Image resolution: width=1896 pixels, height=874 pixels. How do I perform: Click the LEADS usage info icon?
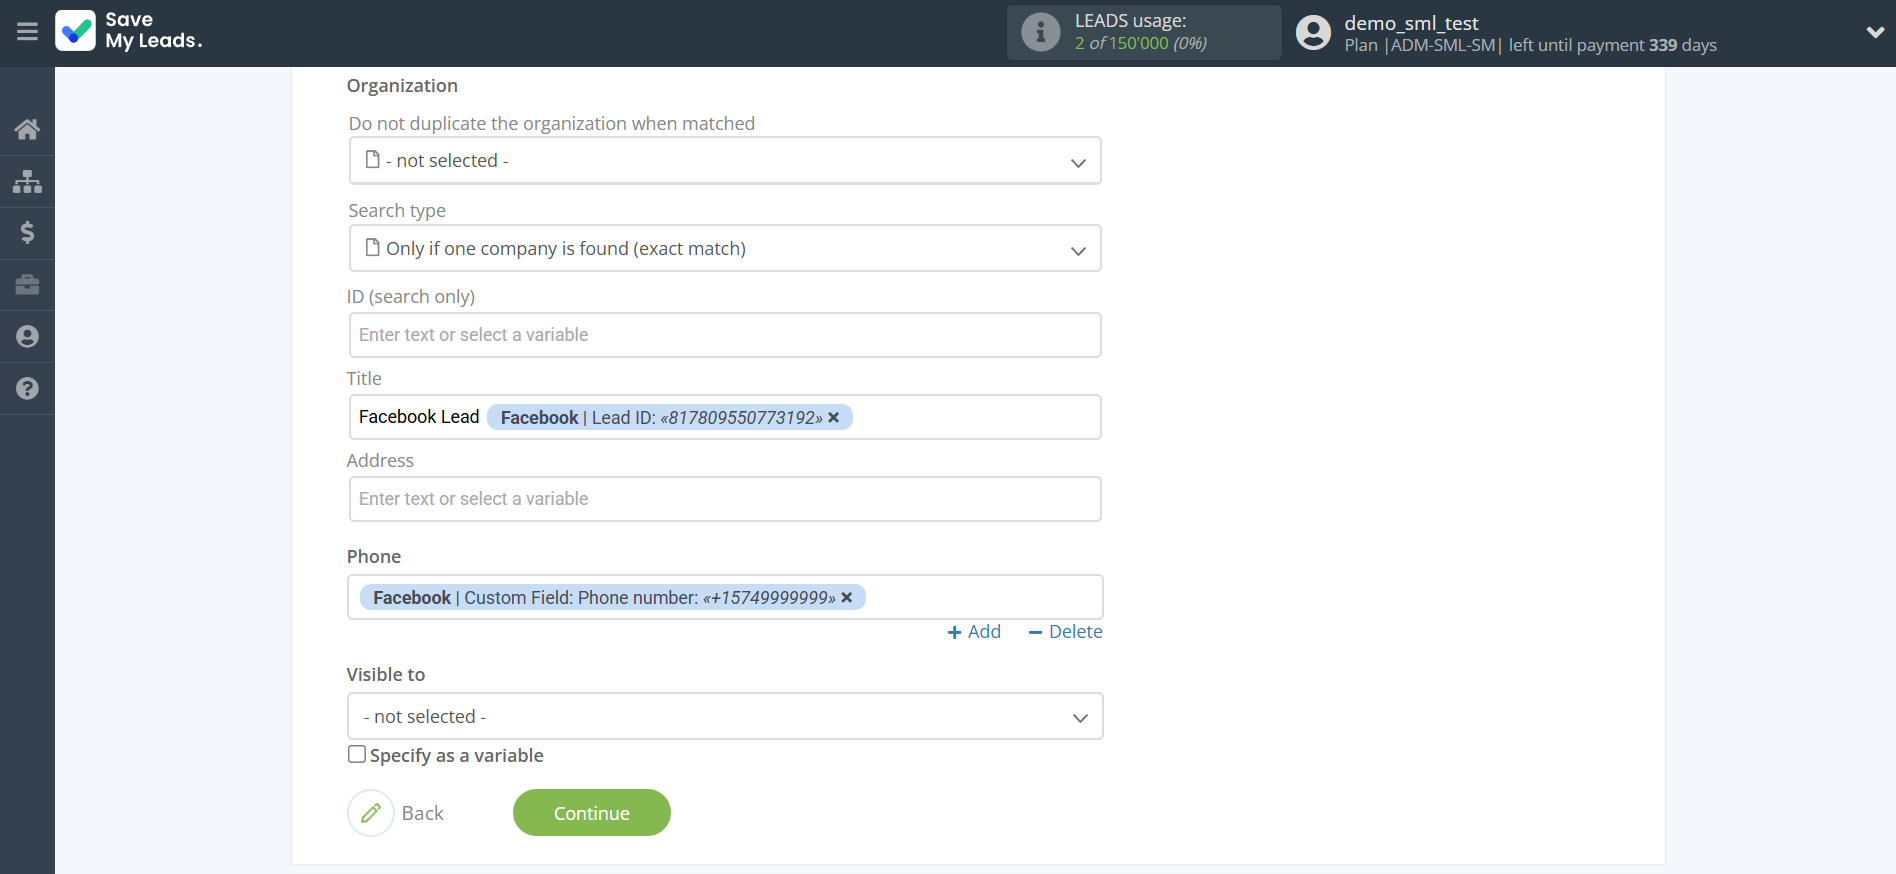pos(1040,31)
